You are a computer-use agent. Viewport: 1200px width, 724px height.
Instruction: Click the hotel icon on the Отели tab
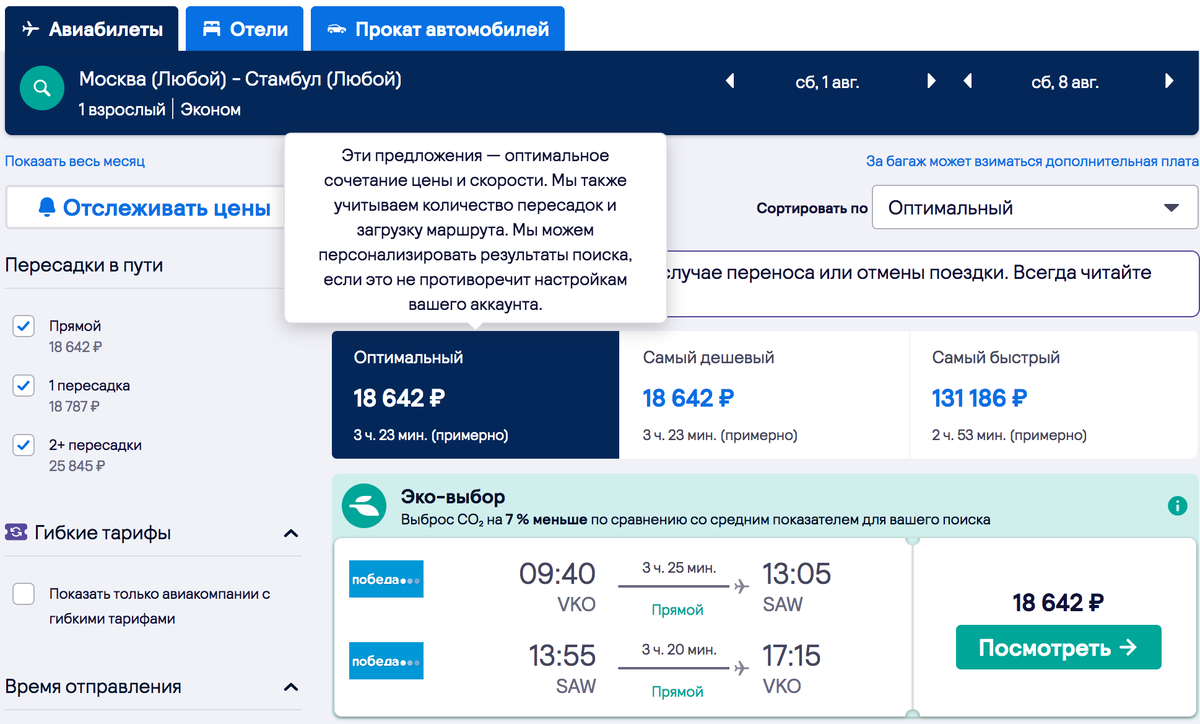212,29
